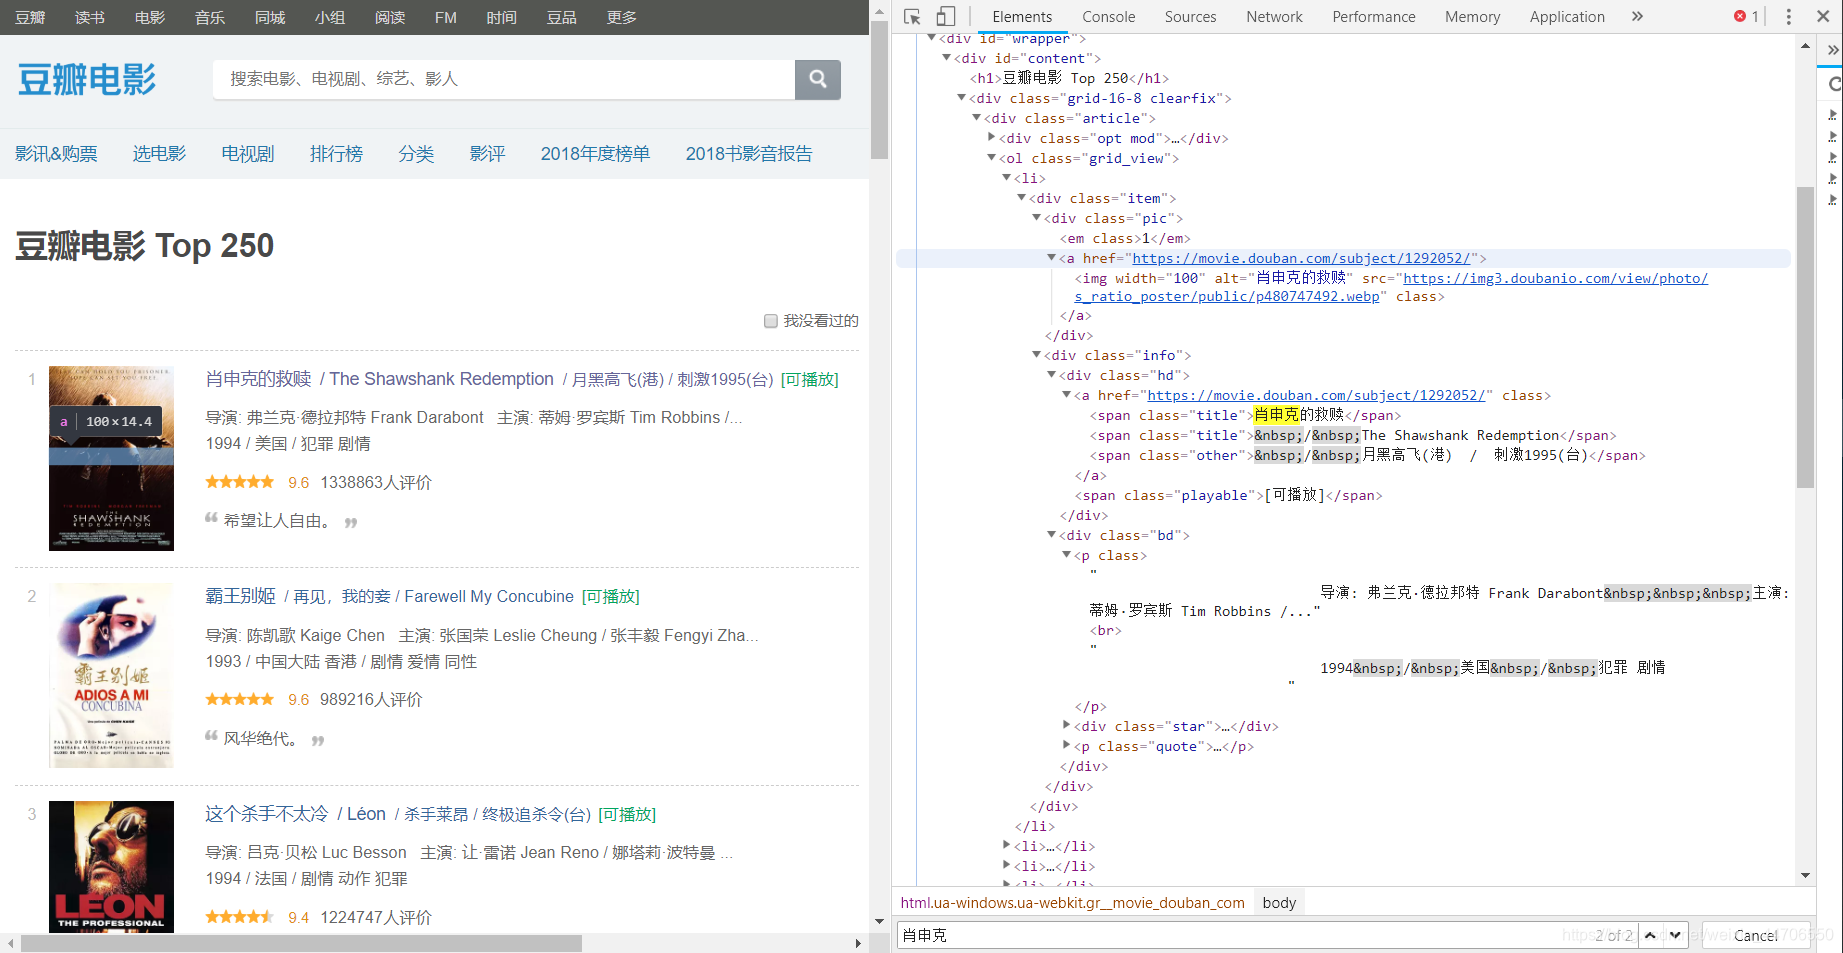This screenshot has height=953, width=1843.
Task: Open the DevTools more tabs chevron
Action: (x=1637, y=16)
